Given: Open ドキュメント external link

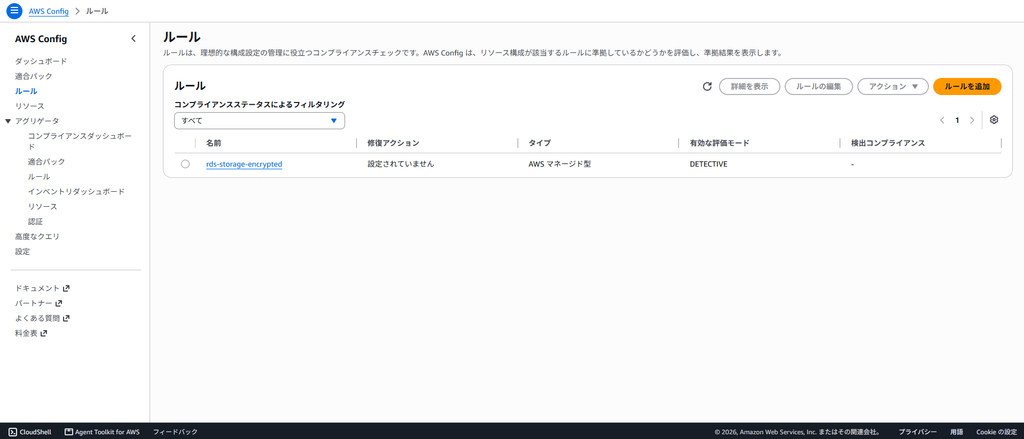Looking at the screenshot, I should pos(42,288).
